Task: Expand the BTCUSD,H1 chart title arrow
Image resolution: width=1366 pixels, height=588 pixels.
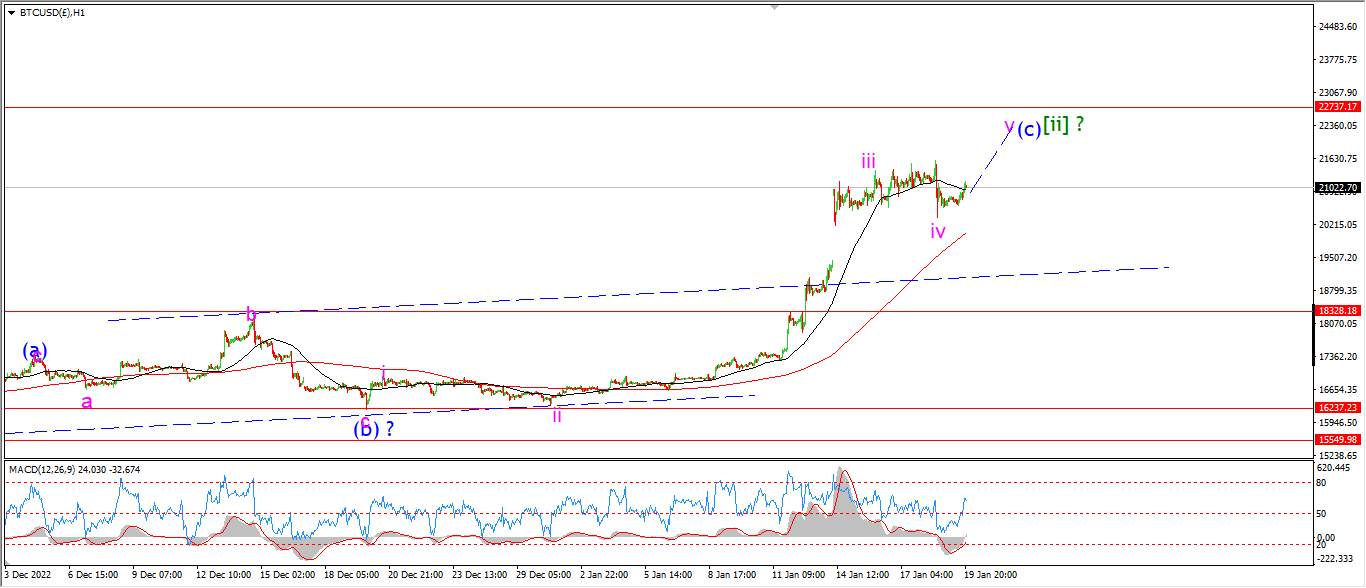Action: [x=11, y=13]
